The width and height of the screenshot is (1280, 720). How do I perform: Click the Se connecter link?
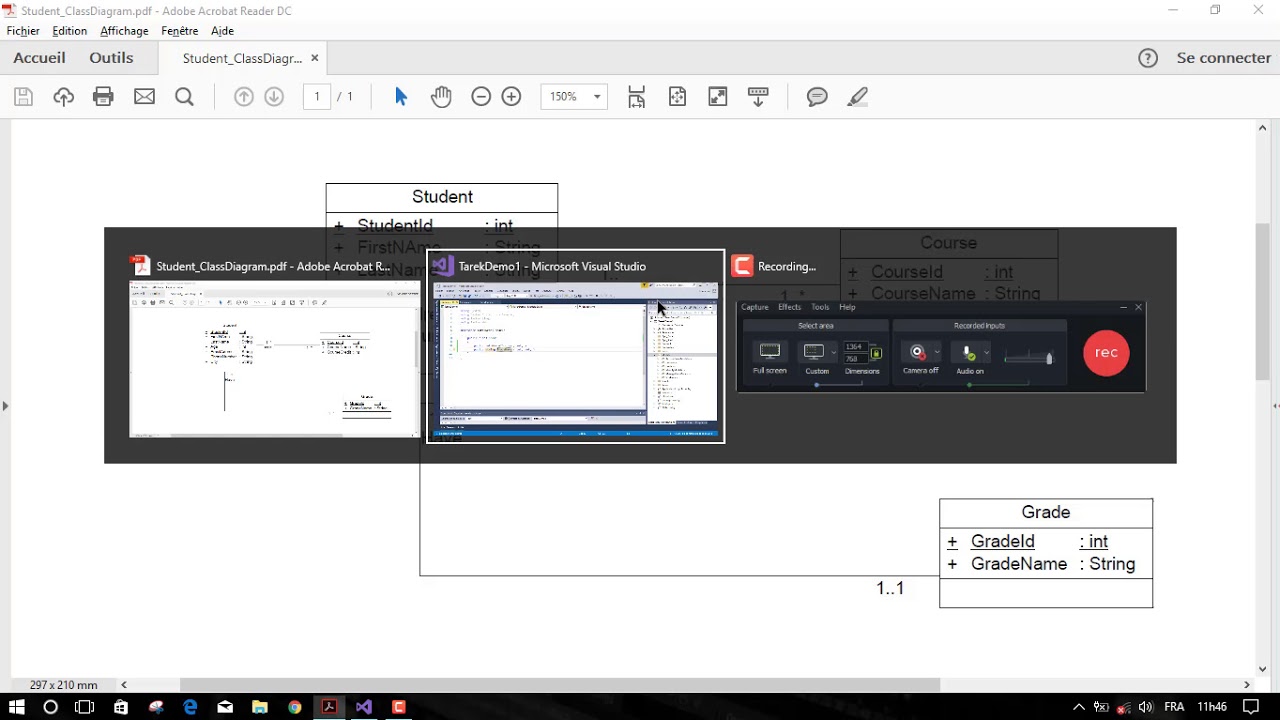point(1224,58)
